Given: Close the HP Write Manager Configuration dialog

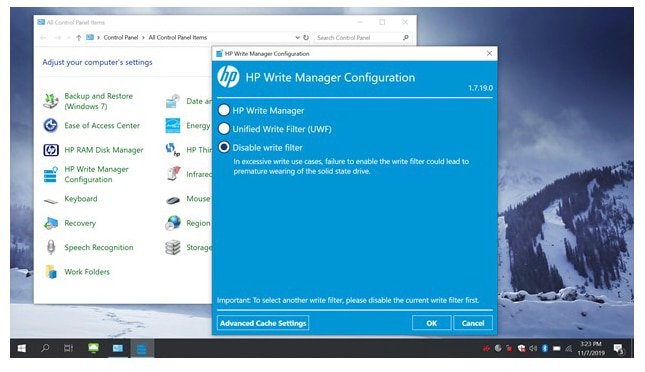Looking at the screenshot, I should 489,53.
